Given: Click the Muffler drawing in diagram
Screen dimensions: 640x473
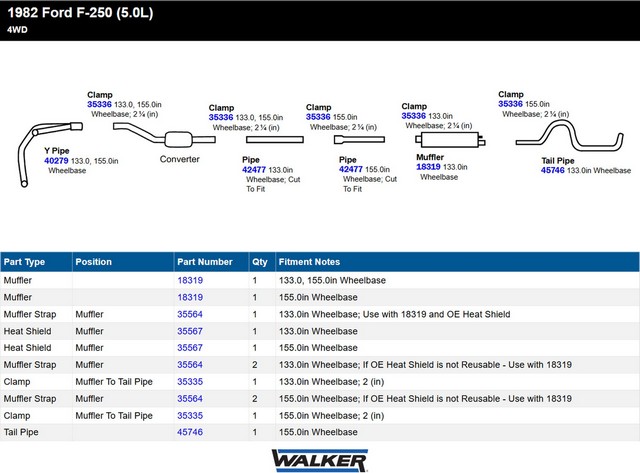Looking at the screenshot, I should (x=450, y=140).
